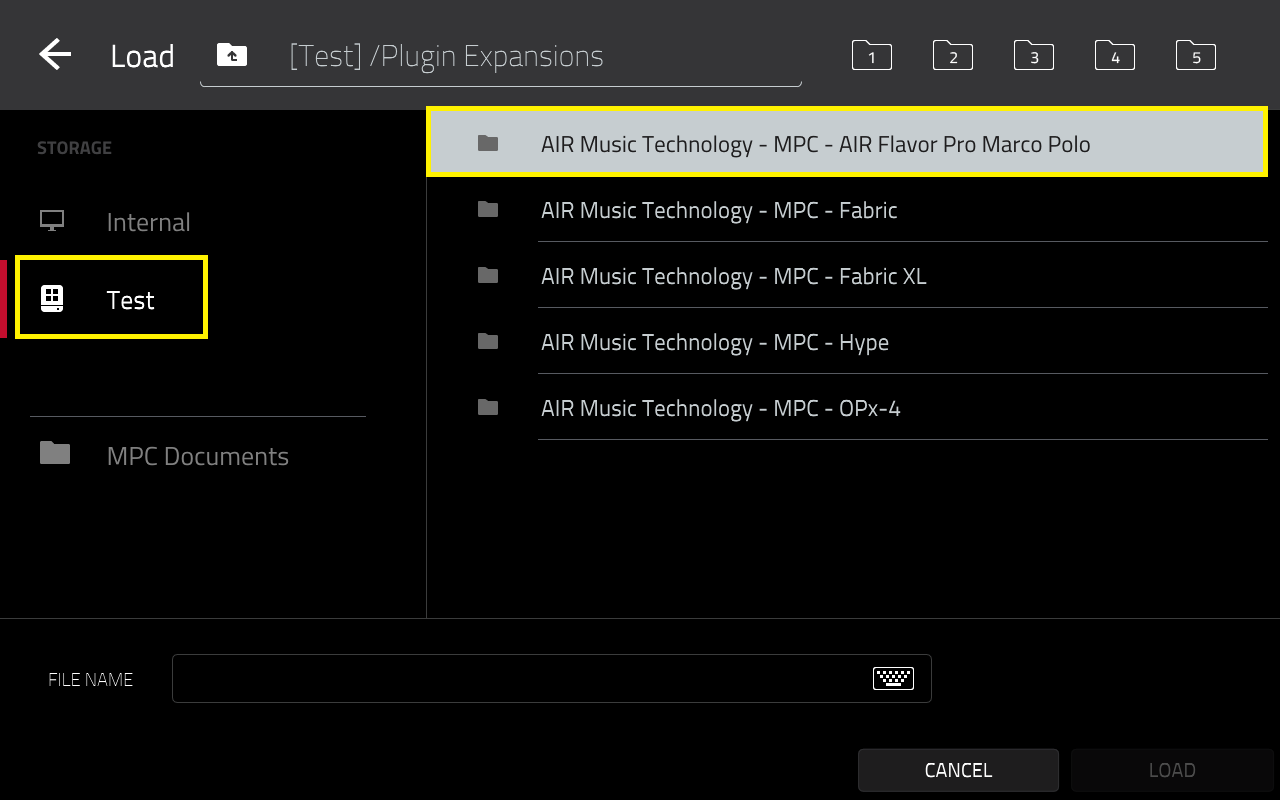Select AIR Flavor Pro Marco Polo folder name
The image size is (1280, 800).
(815, 144)
